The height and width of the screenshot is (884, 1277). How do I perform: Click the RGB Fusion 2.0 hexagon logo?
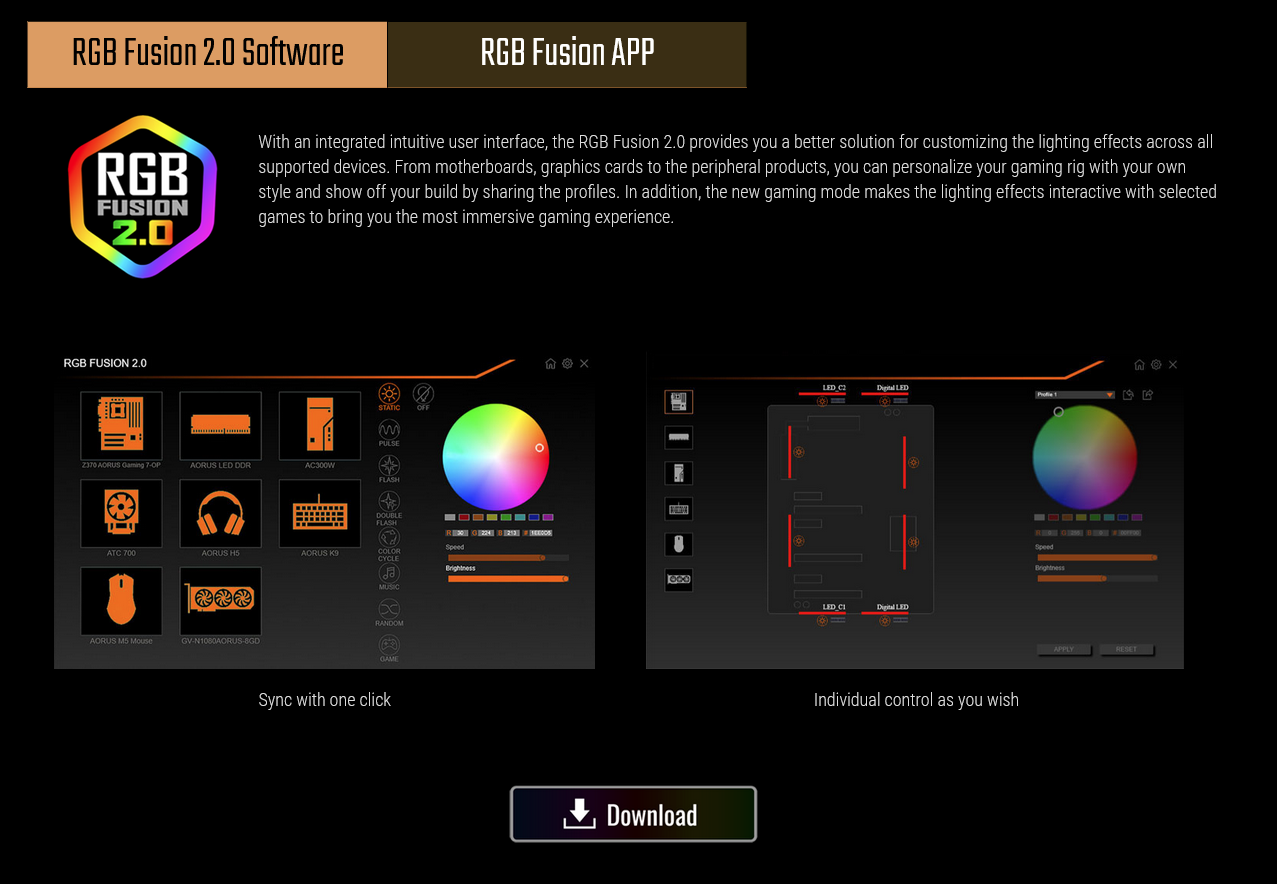(142, 196)
